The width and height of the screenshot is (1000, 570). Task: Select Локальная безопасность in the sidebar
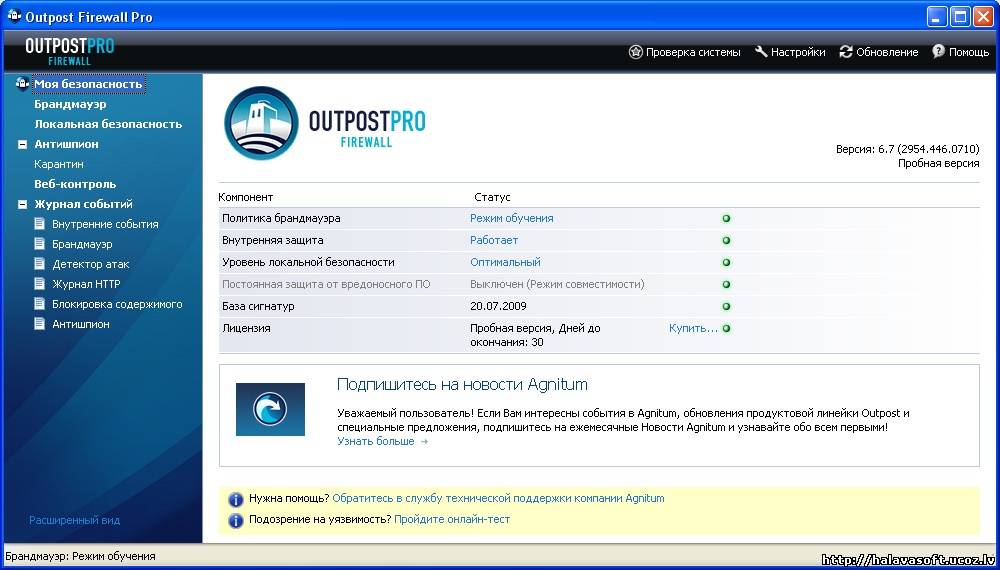click(x=108, y=124)
